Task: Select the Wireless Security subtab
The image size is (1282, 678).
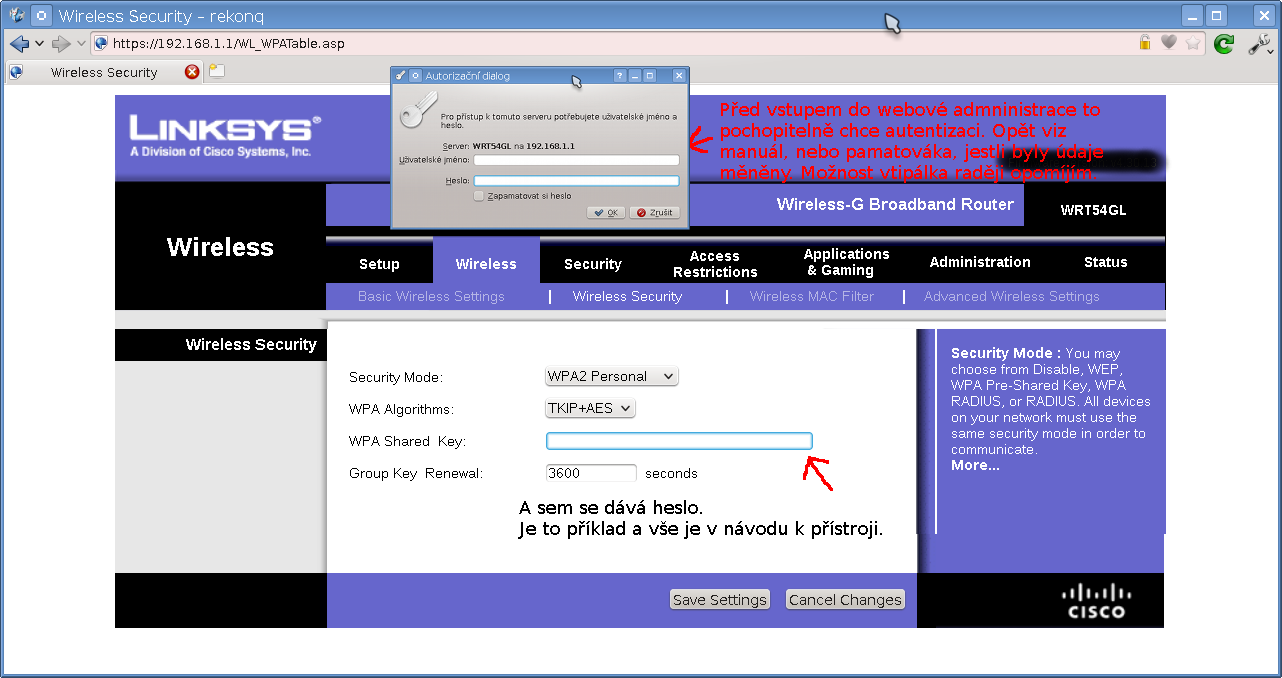Action: click(x=627, y=296)
